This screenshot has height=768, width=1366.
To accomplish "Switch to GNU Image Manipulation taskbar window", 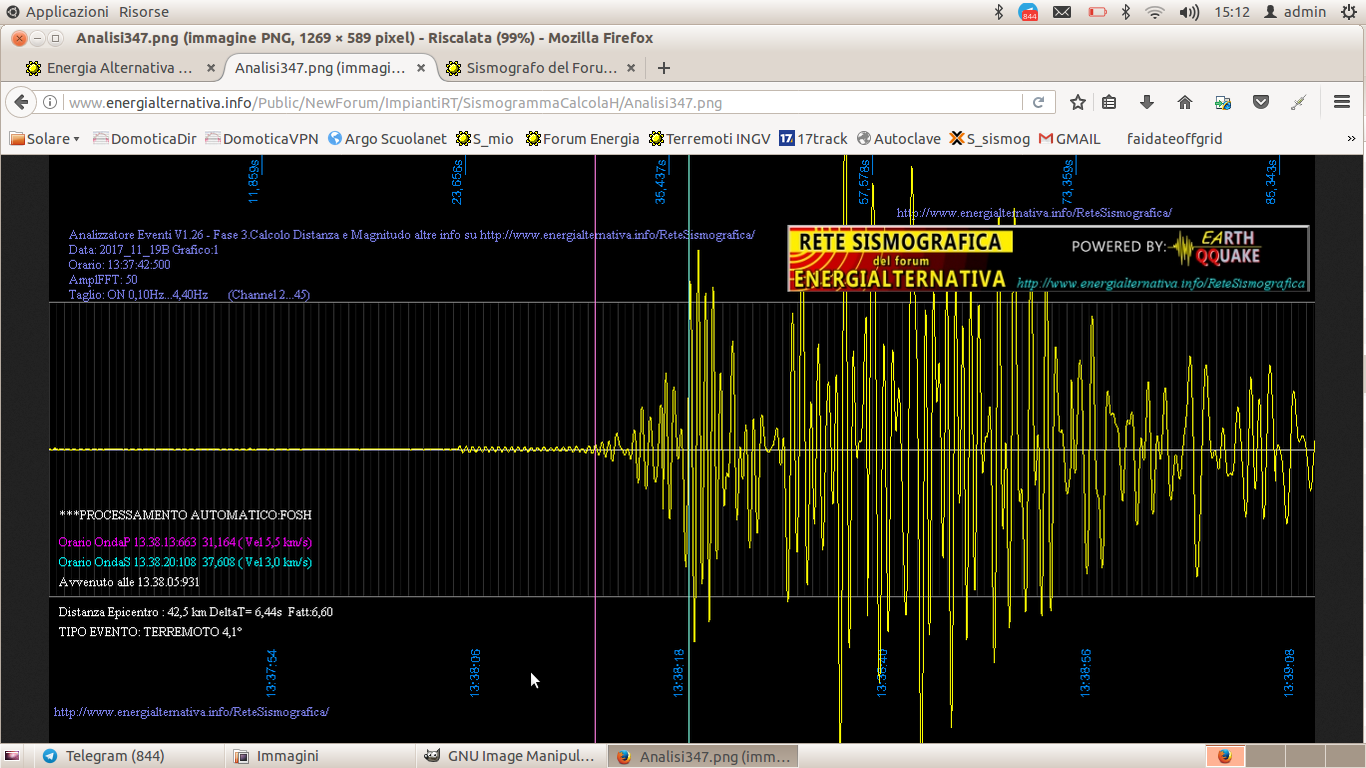I will [510, 756].
